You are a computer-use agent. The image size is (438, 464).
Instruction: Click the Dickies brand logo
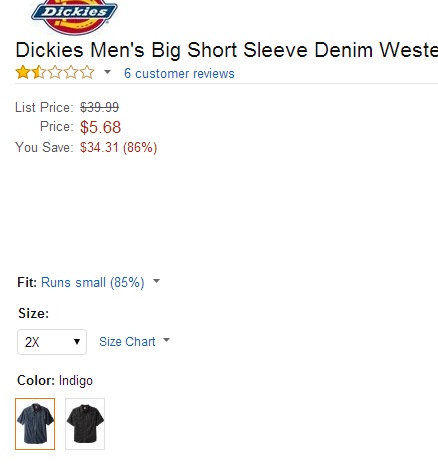pyautogui.click(x=74, y=16)
